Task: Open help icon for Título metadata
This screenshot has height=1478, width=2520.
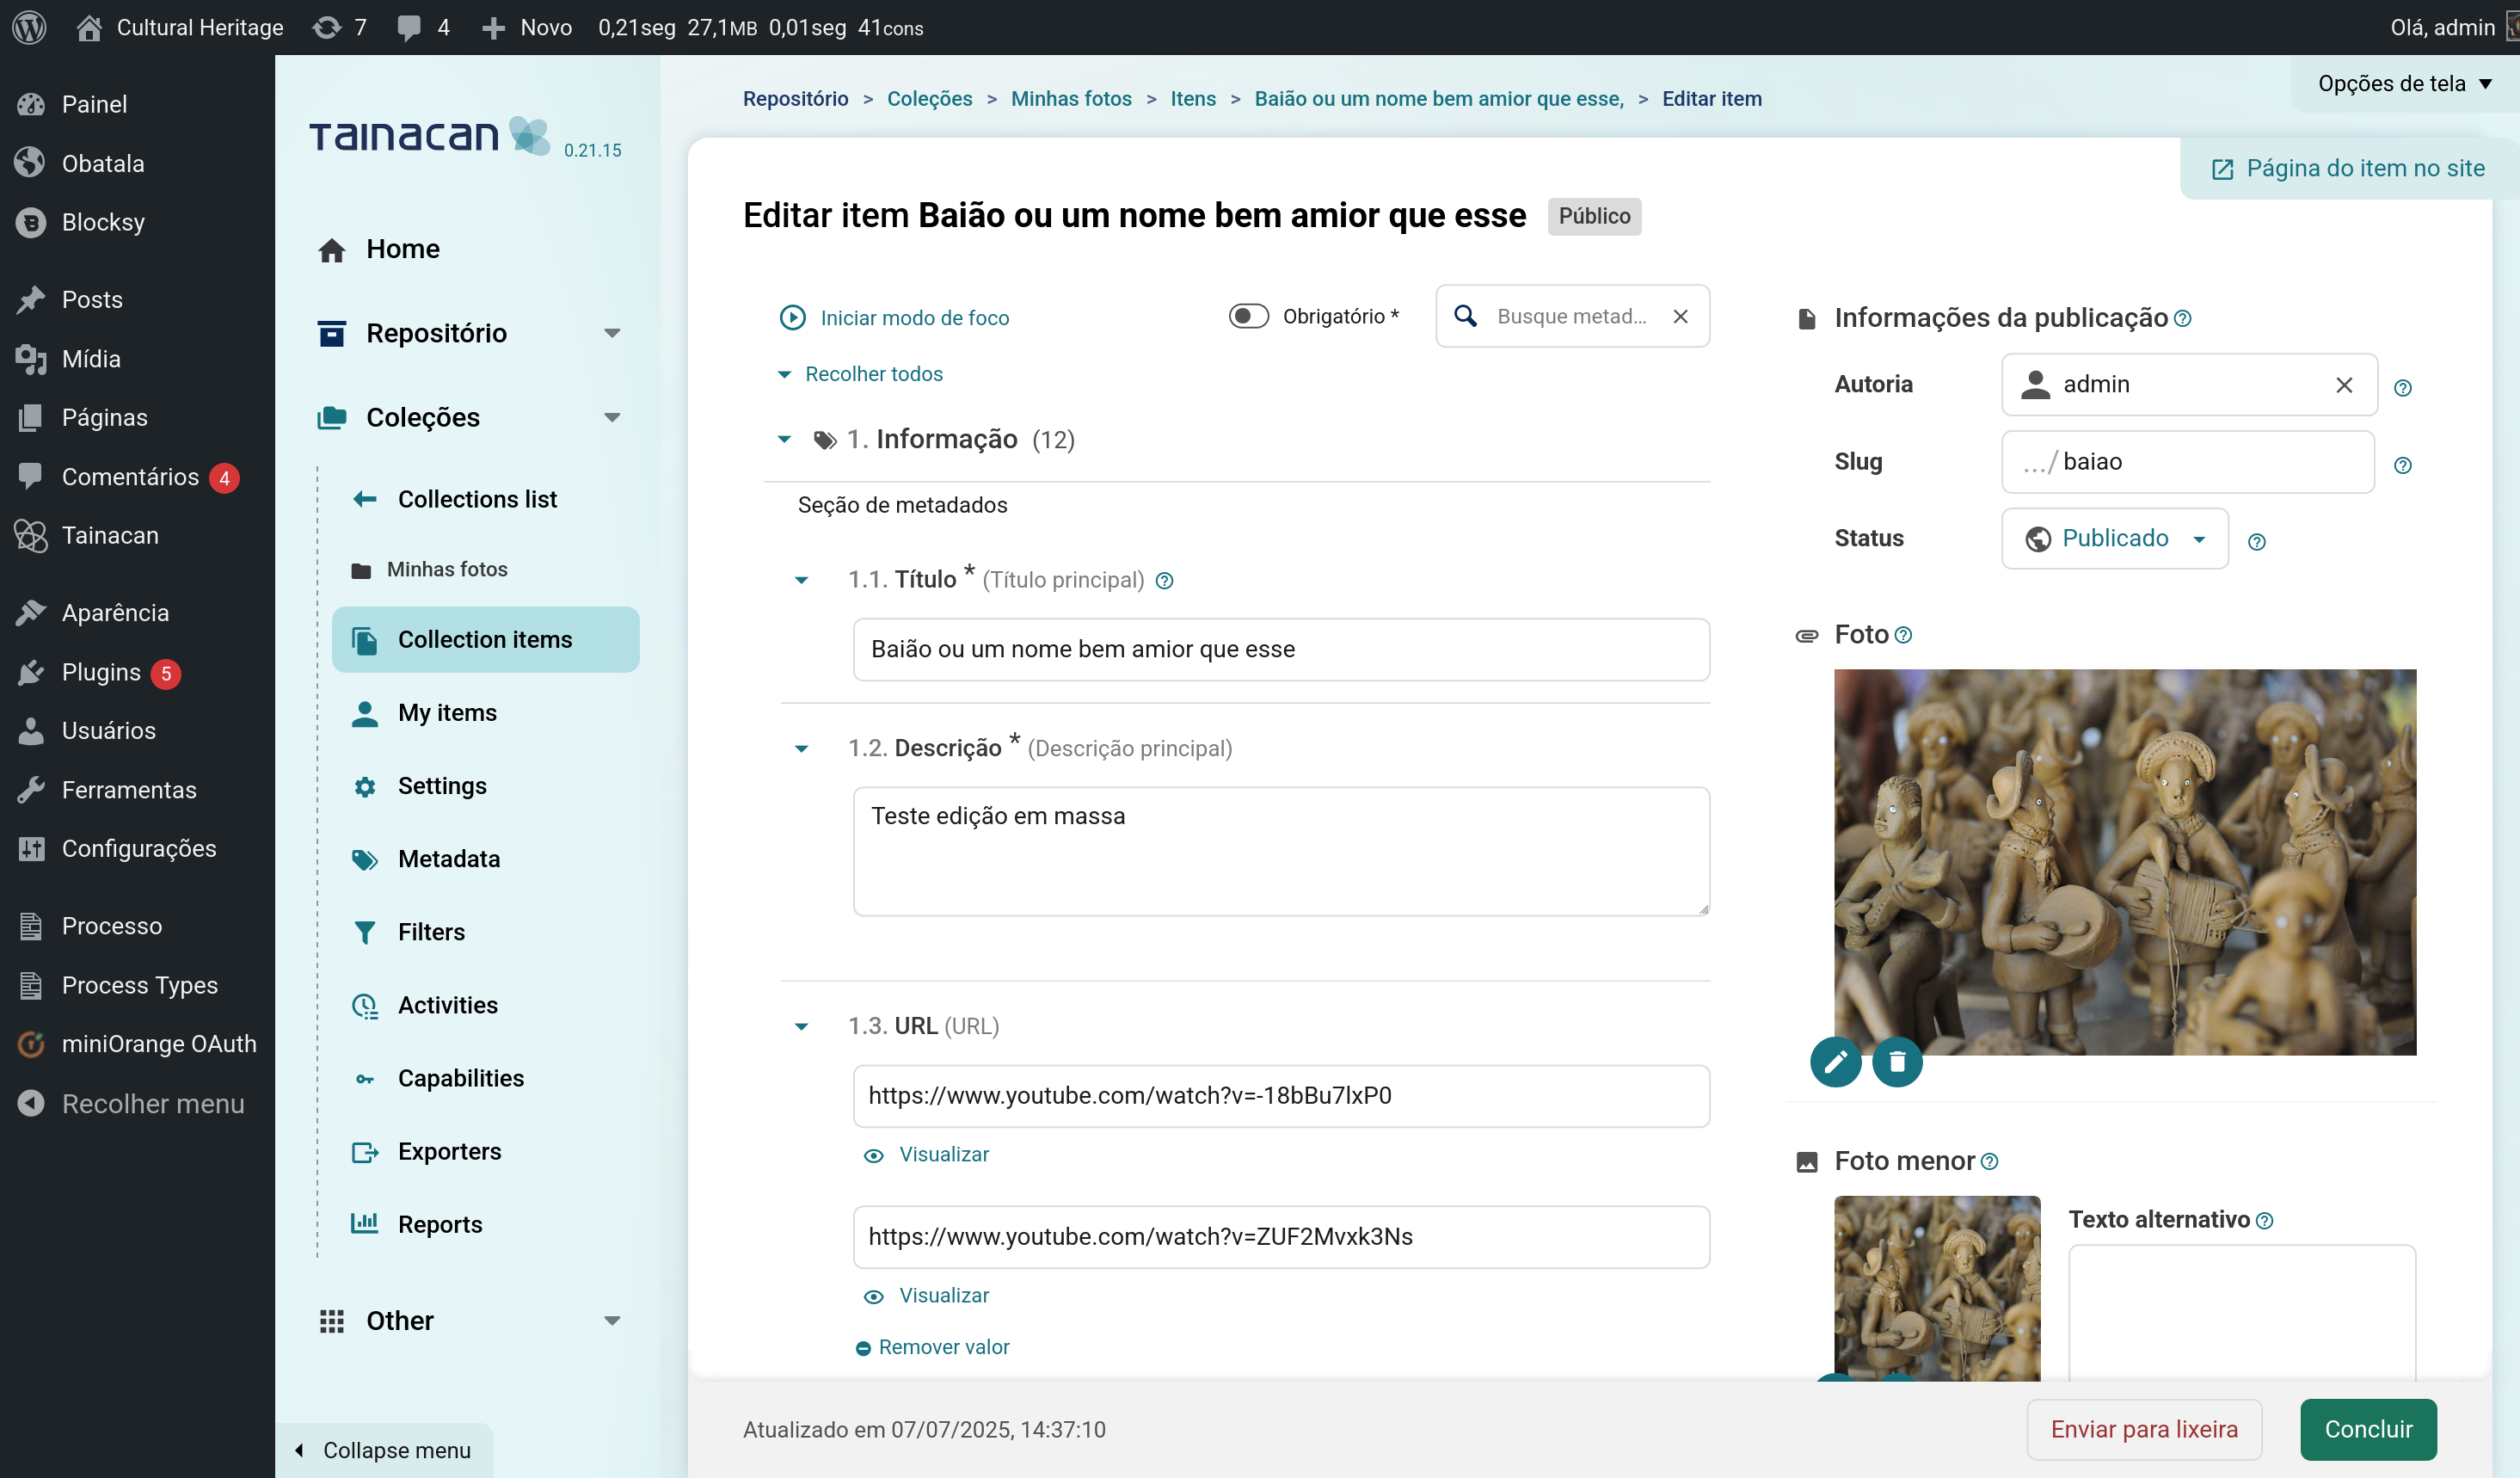Action: 1164,580
